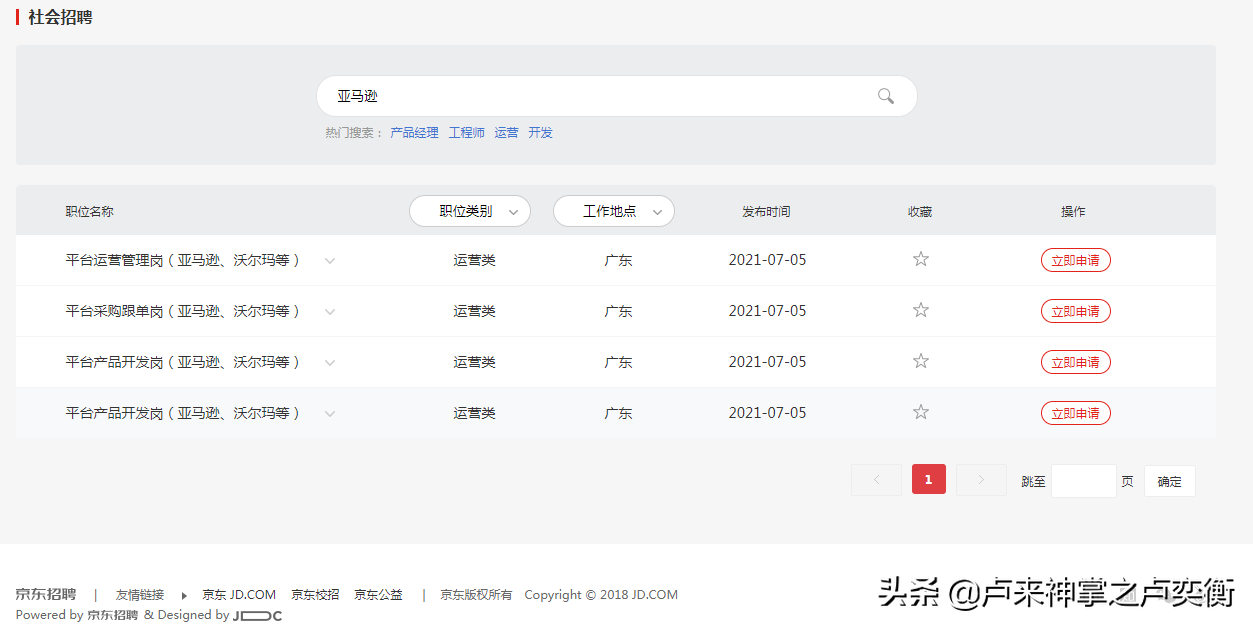Click the 京东版权所有 footer text
This screenshot has width=1253, height=627.
(x=476, y=595)
